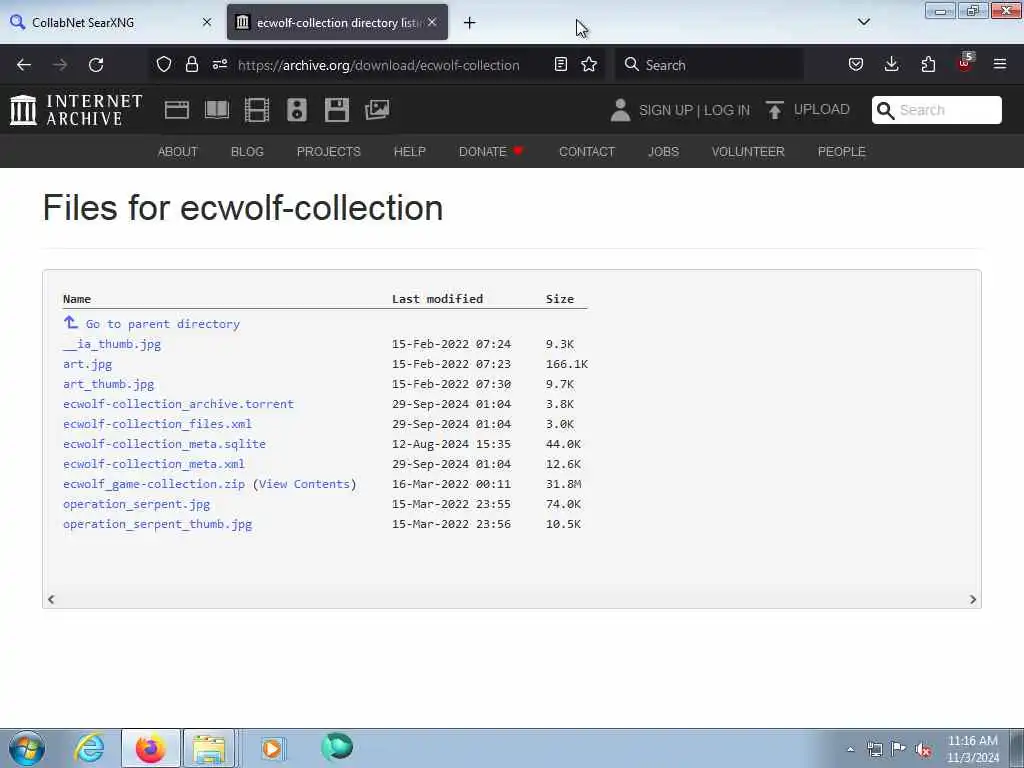Download ecwolf_game-collection.zip
This screenshot has height=768, width=1024.
tap(154, 484)
